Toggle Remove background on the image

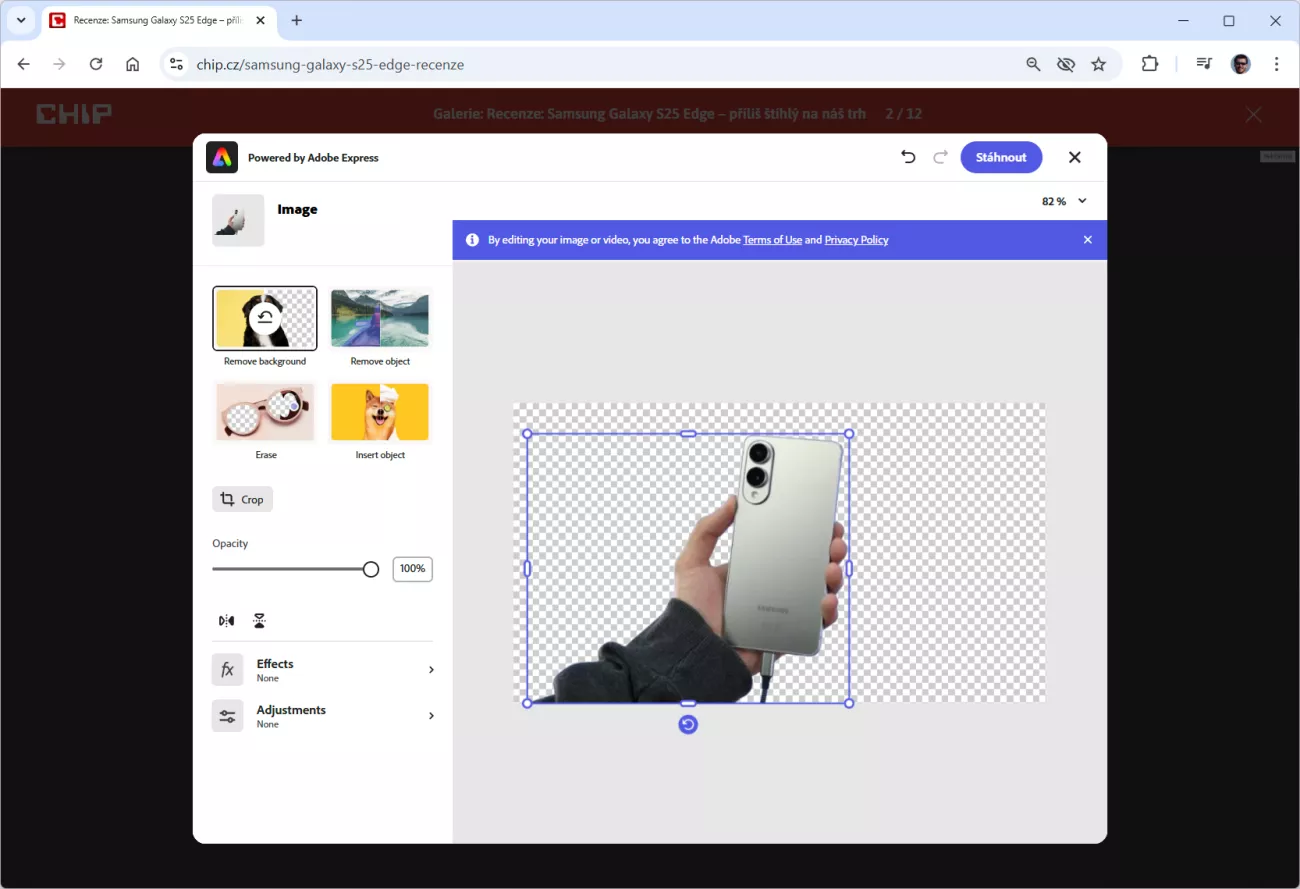265,319
